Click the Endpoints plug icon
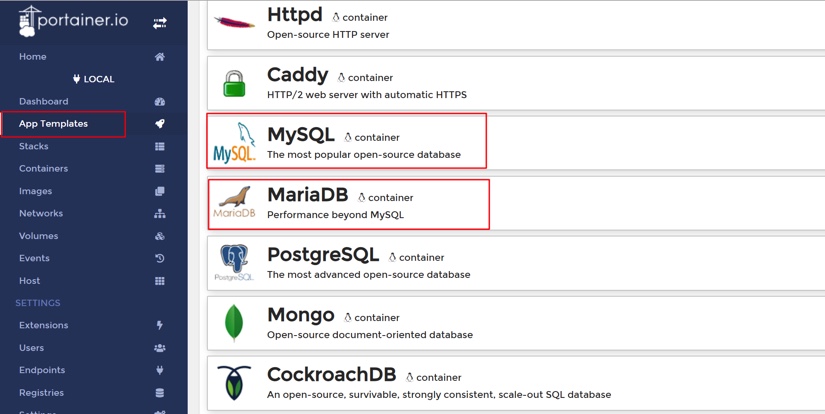The image size is (825, 414). click(x=160, y=371)
